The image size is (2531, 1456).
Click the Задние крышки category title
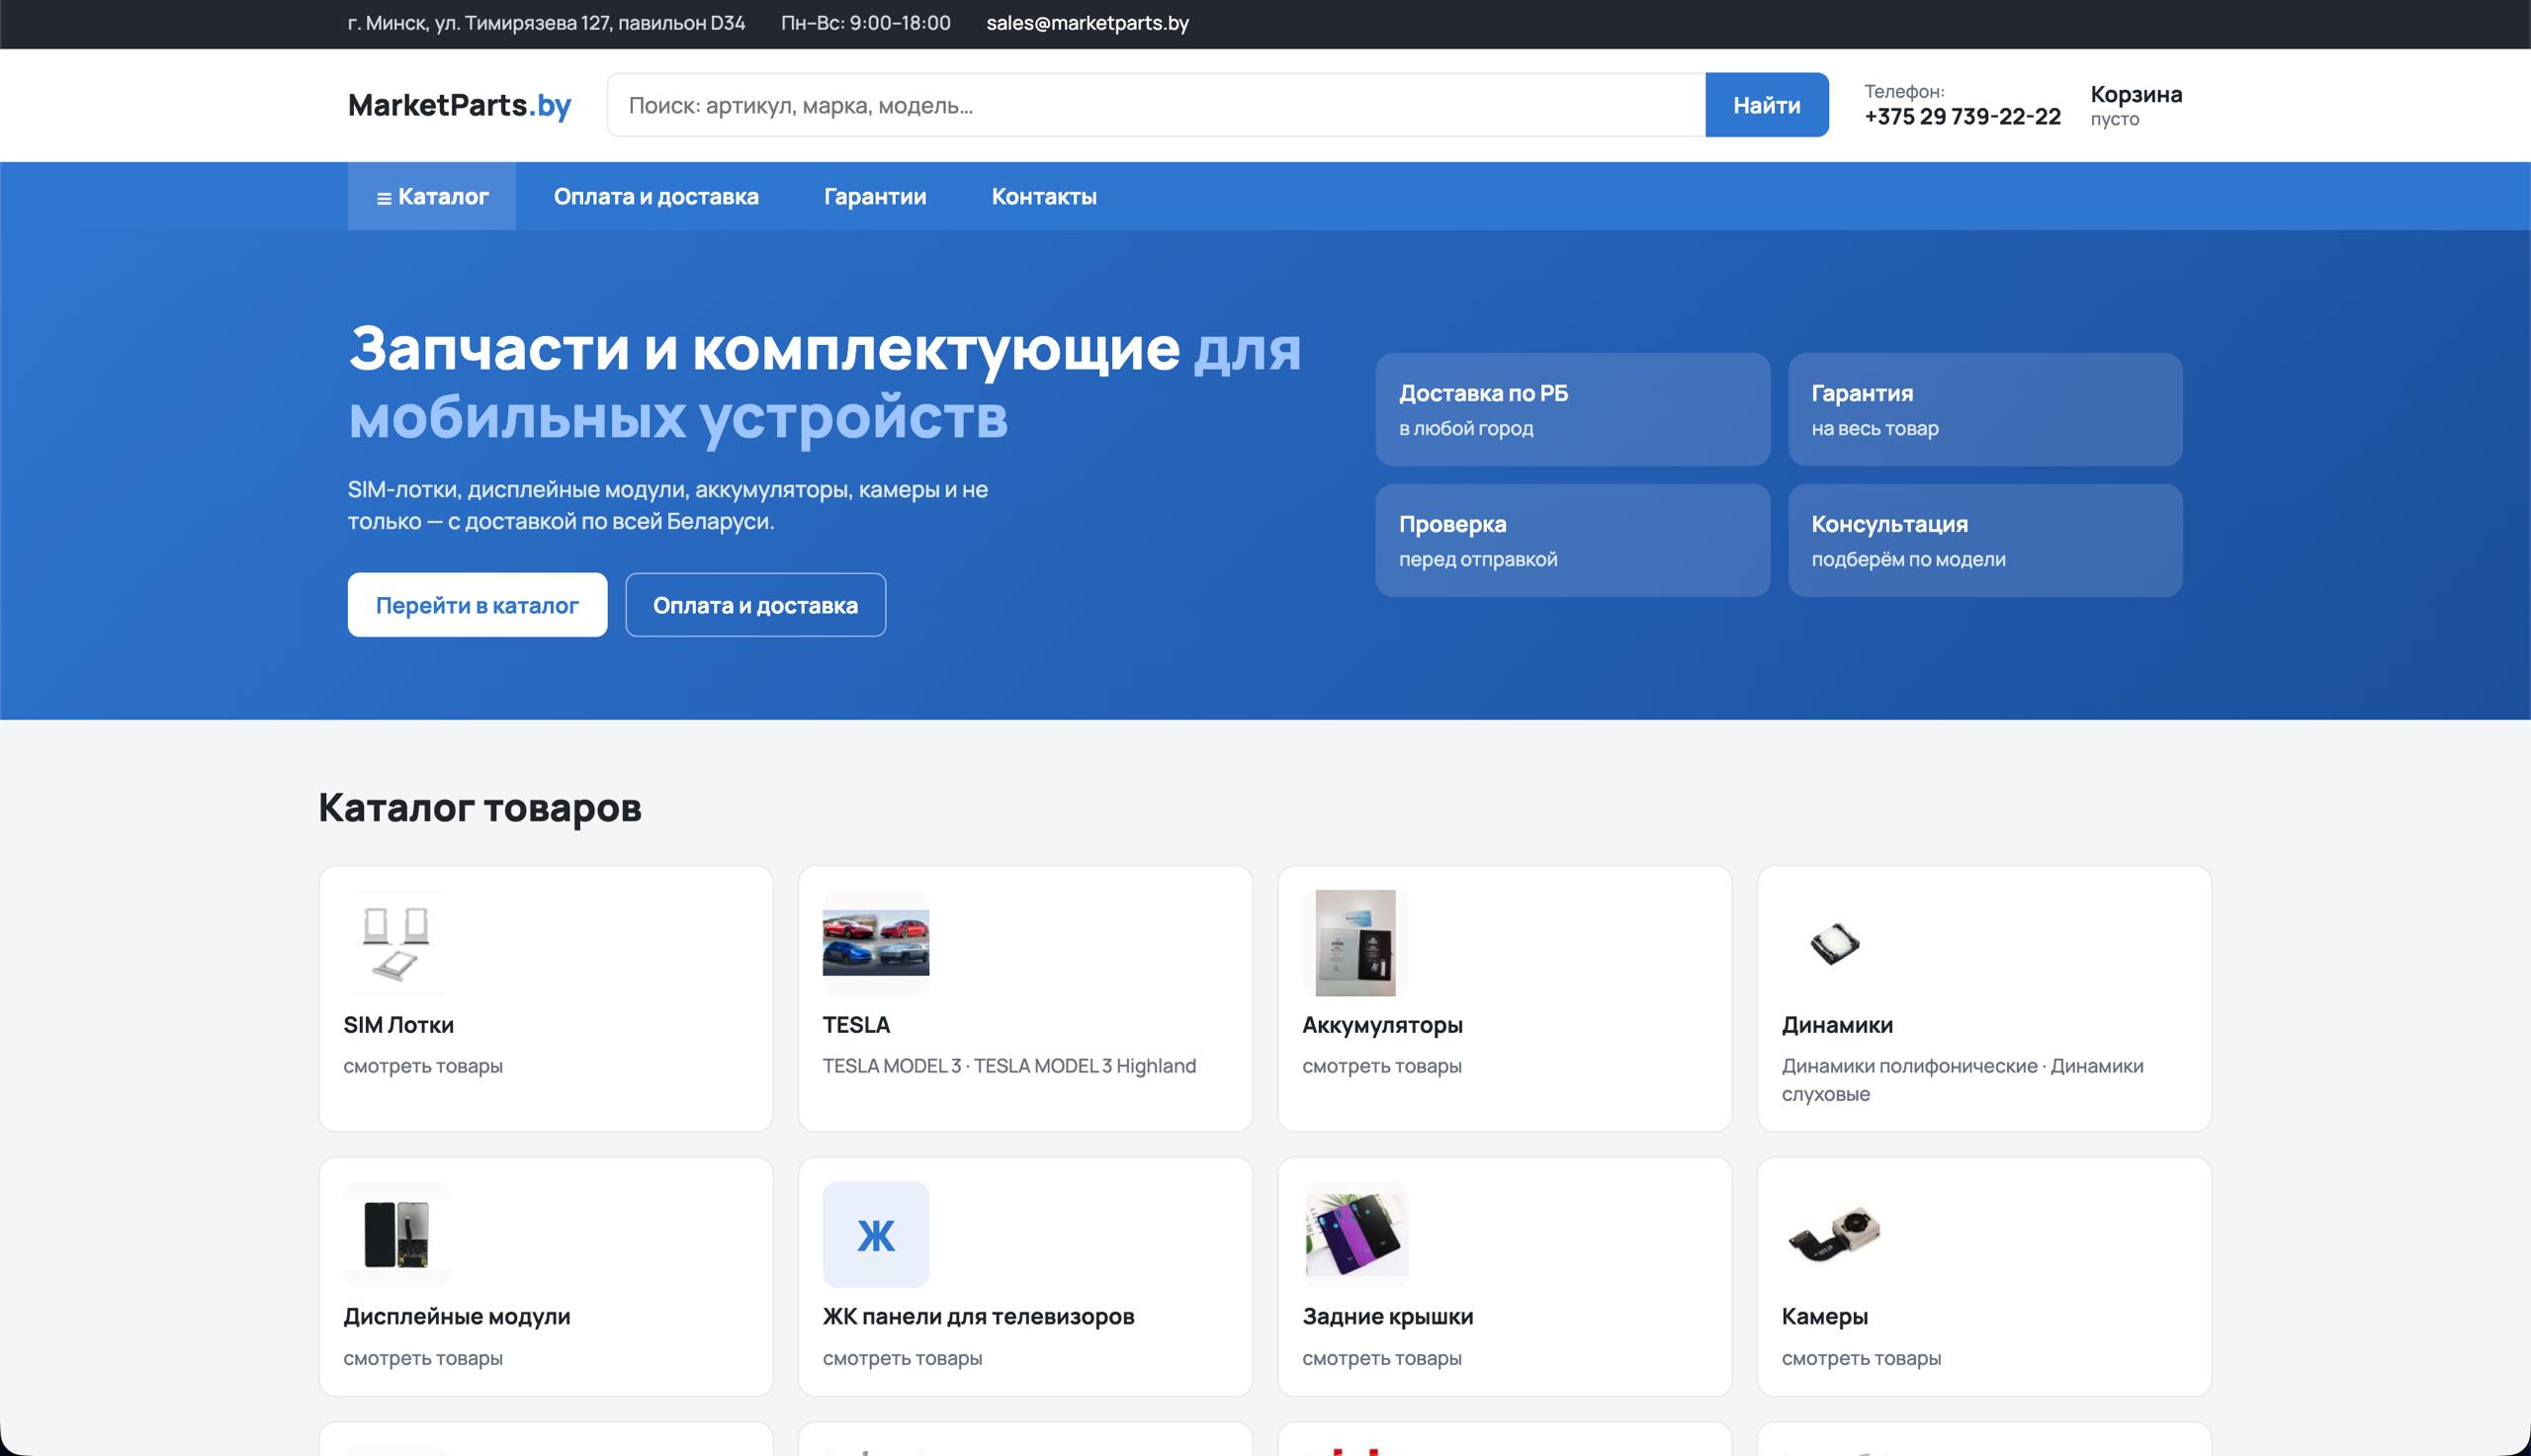click(x=1387, y=1317)
